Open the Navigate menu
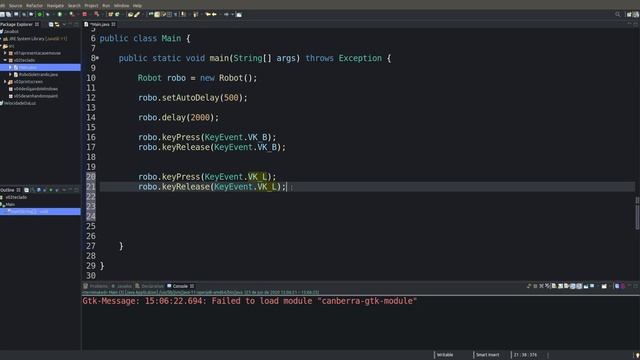 pos(55,6)
